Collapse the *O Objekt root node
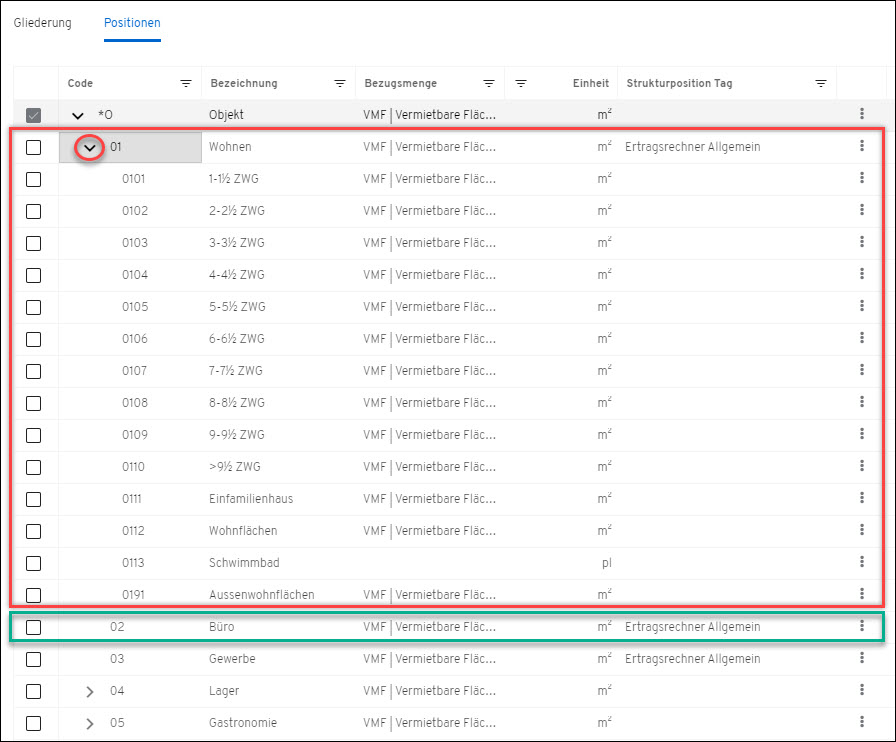This screenshot has width=896, height=742. (78, 115)
